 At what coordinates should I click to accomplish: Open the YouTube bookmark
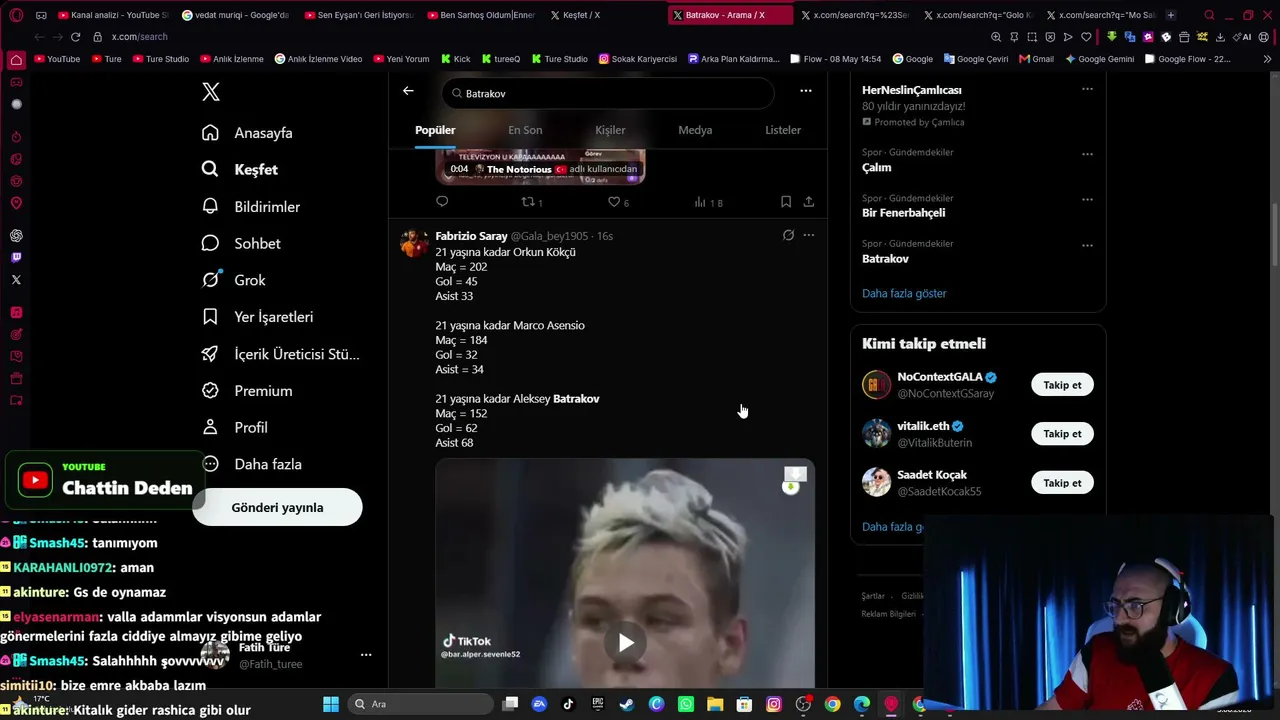(x=57, y=59)
